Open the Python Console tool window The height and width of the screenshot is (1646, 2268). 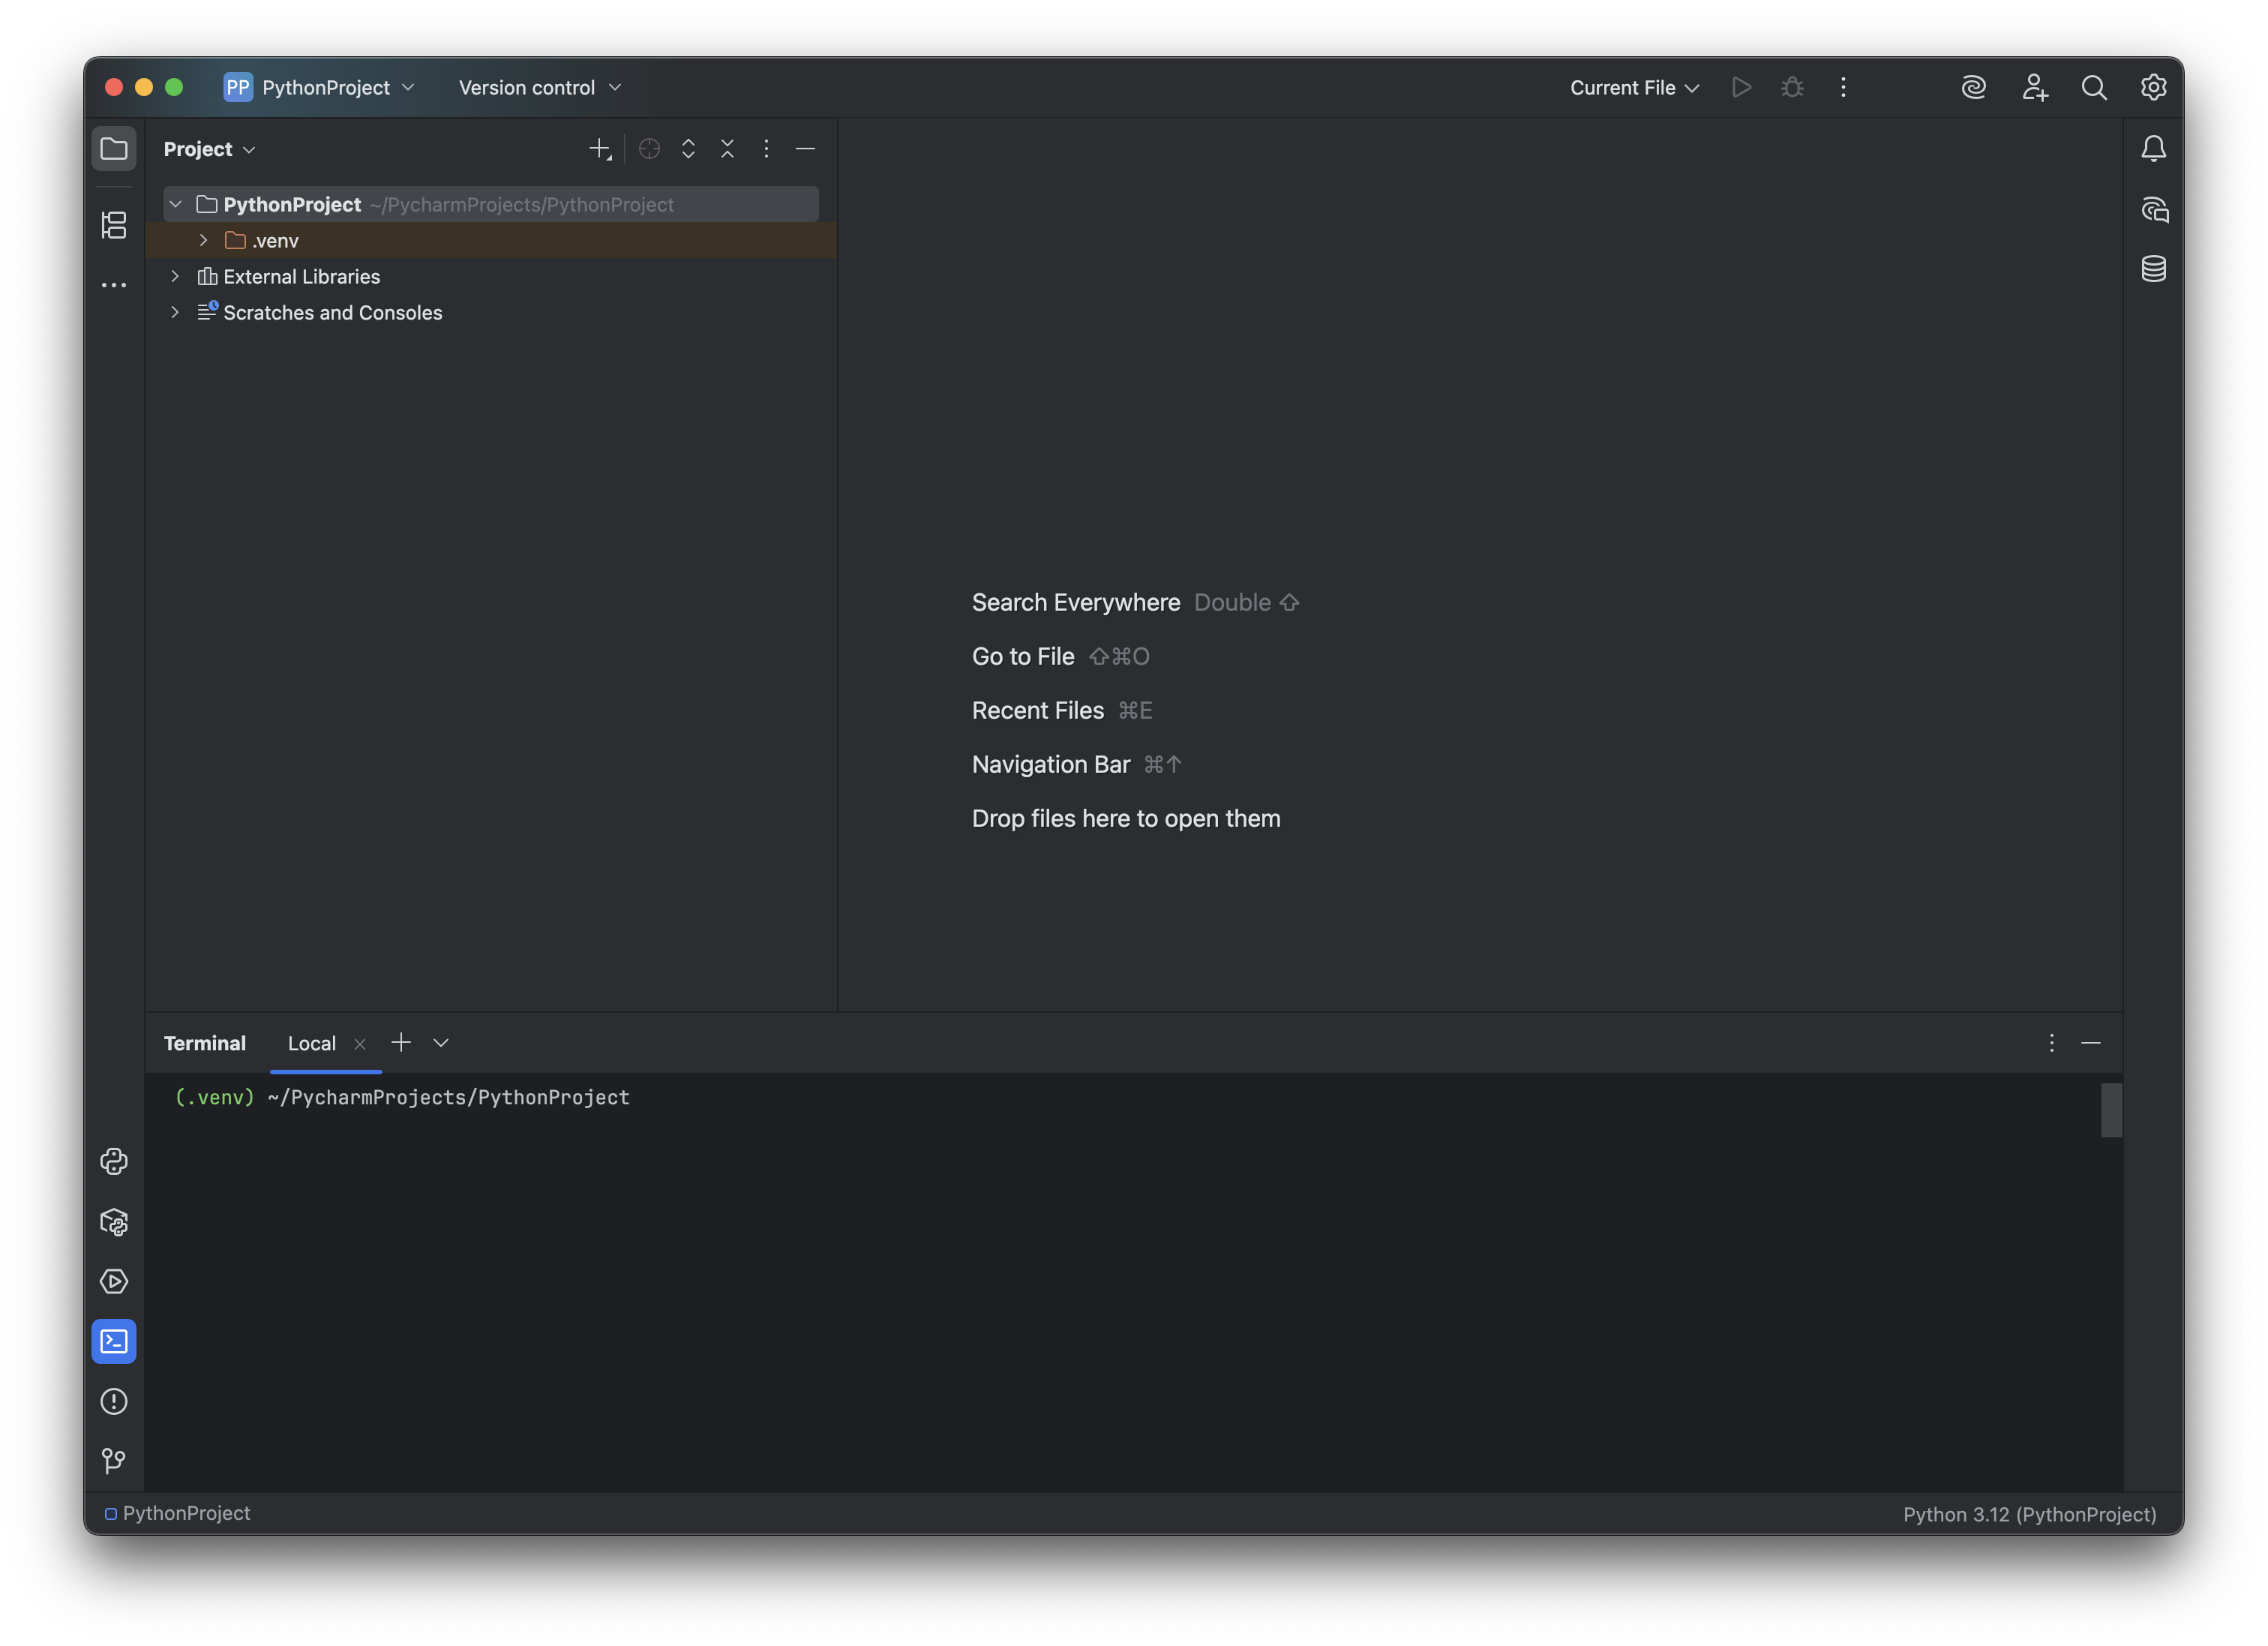click(x=114, y=1161)
